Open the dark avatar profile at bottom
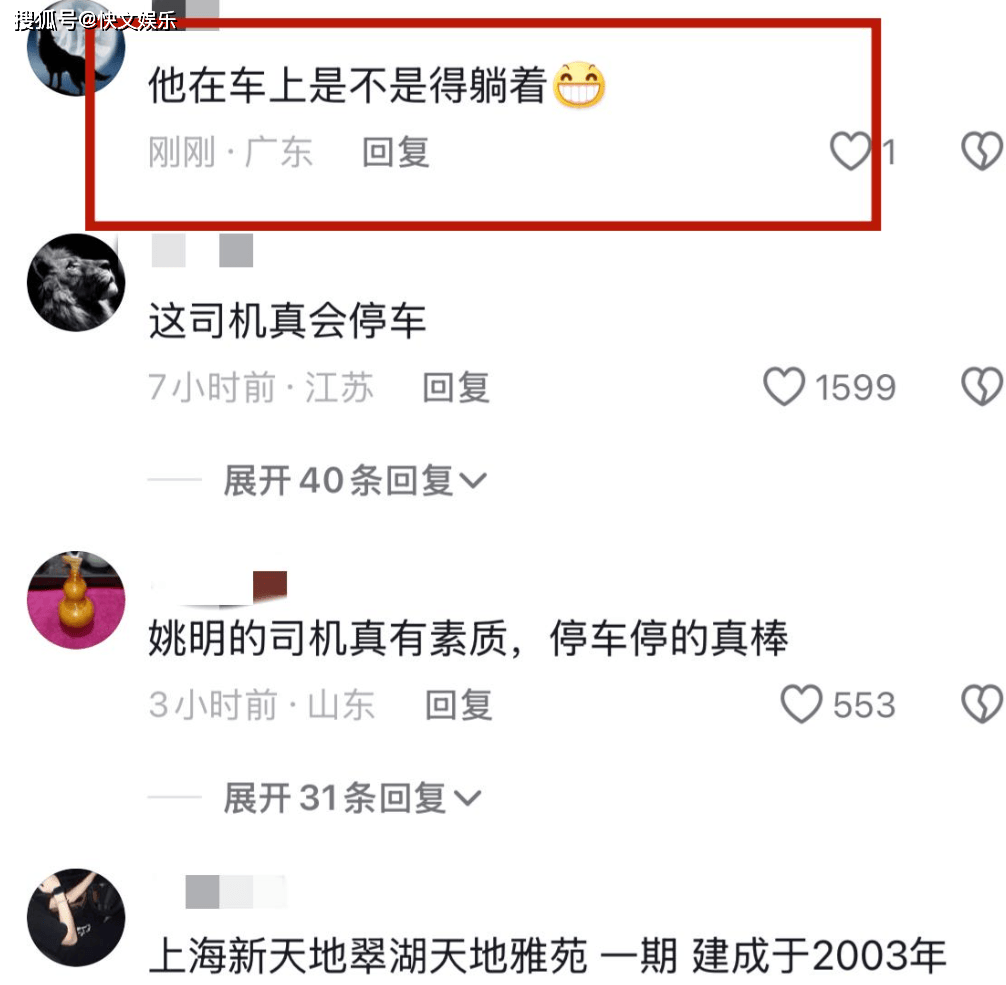 click(76, 918)
